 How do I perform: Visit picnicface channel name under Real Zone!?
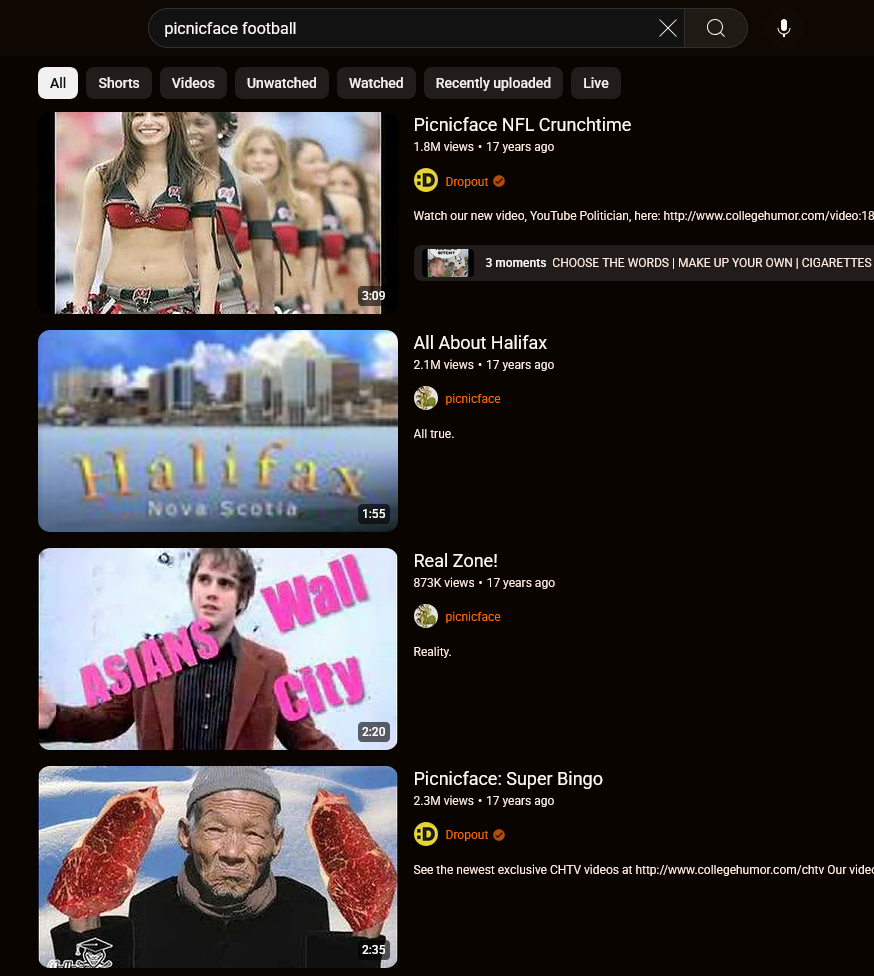tap(472, 616)
